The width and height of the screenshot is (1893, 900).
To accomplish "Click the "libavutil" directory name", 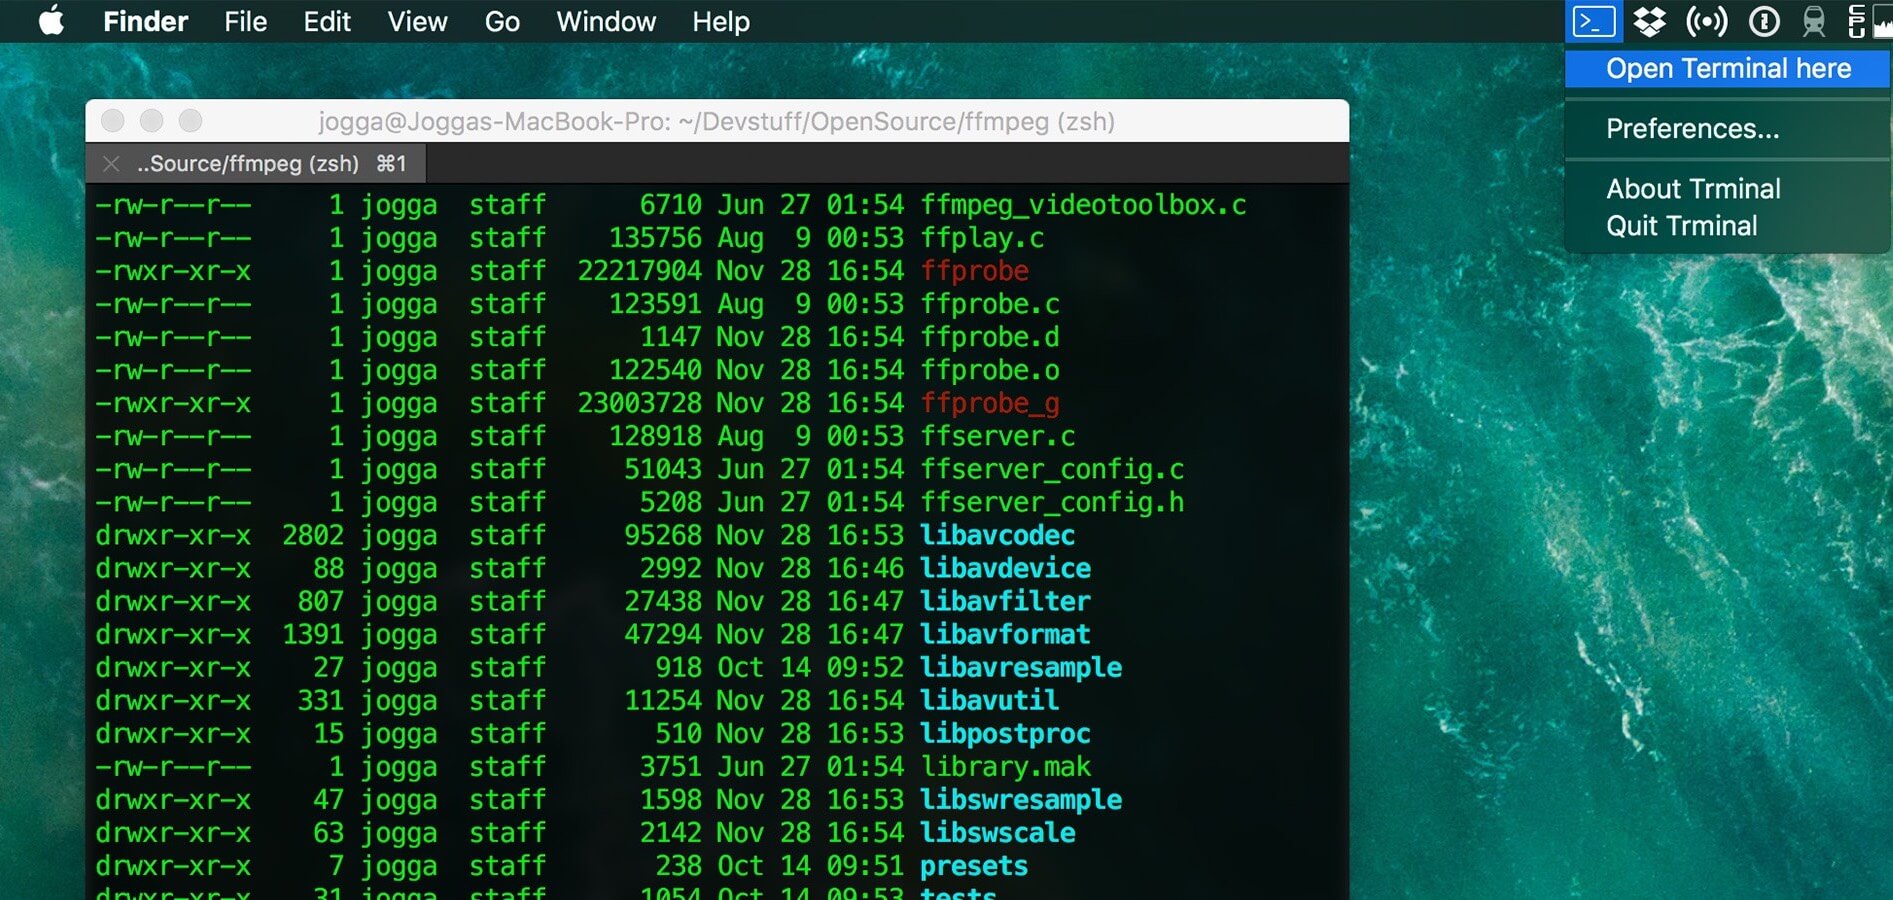I will [990, 700].
